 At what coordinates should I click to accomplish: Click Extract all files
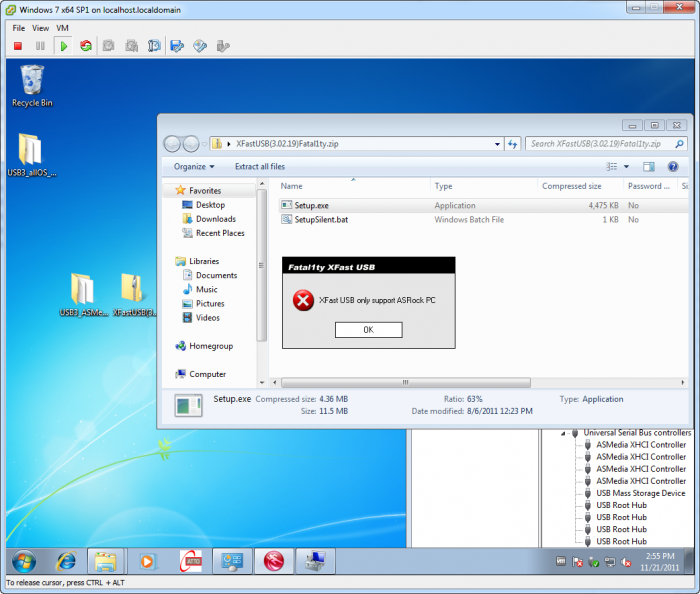point(260,166)
